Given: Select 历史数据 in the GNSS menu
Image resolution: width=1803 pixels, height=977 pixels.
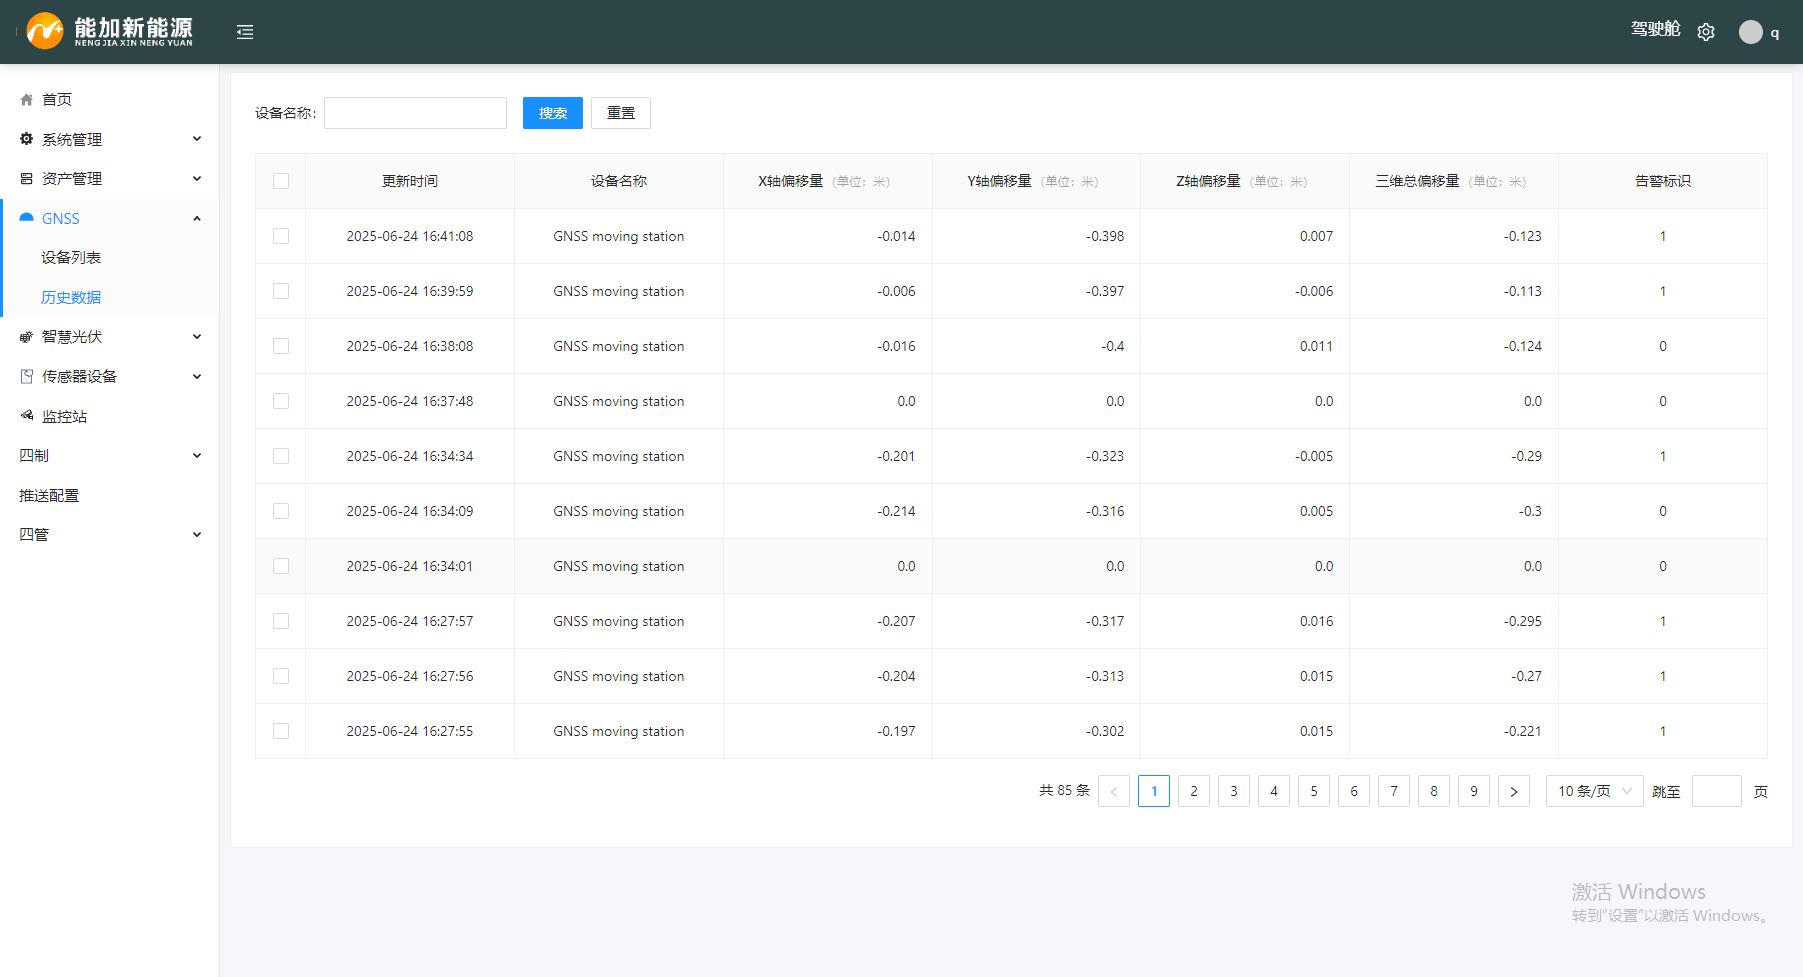Looking at the screenshot, I should [71, 298].
